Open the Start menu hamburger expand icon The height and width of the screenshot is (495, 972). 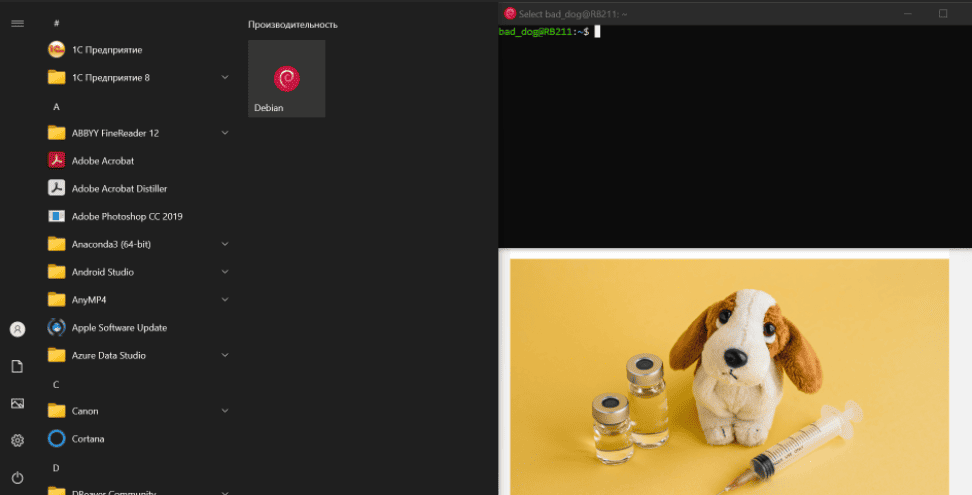coord(17,24)
